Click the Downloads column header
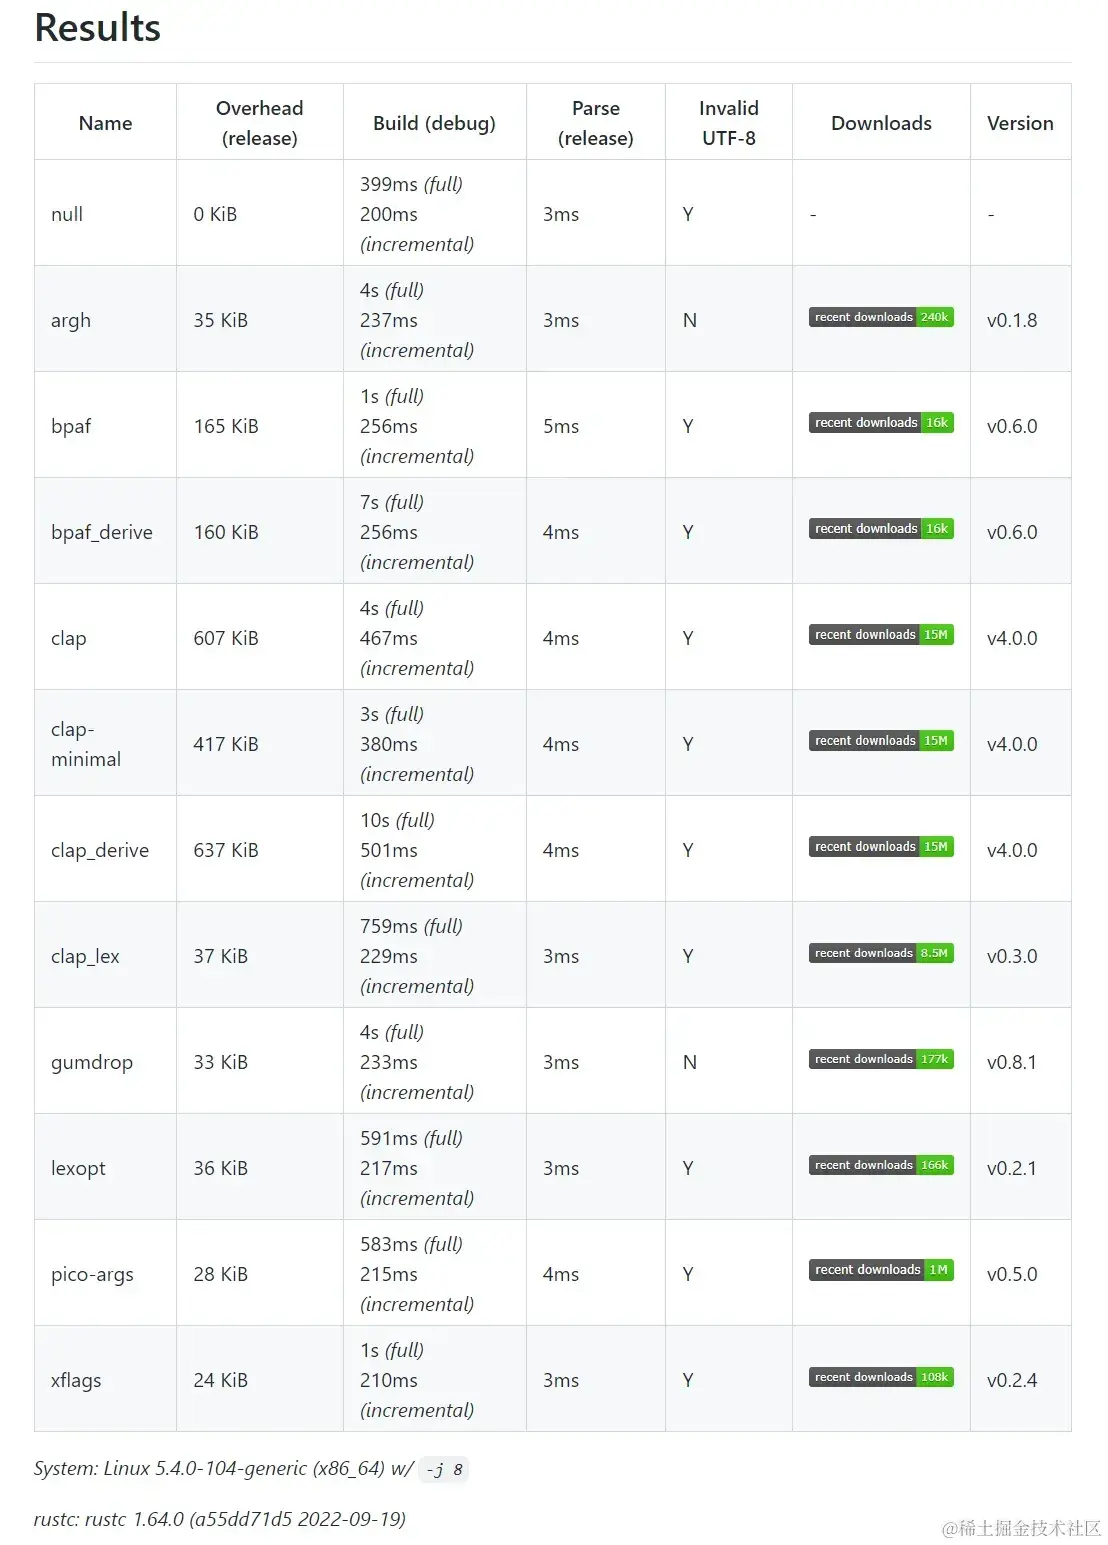This screenshot has width=1108, height=1545. pyautogui.click(x=881, y=123)
